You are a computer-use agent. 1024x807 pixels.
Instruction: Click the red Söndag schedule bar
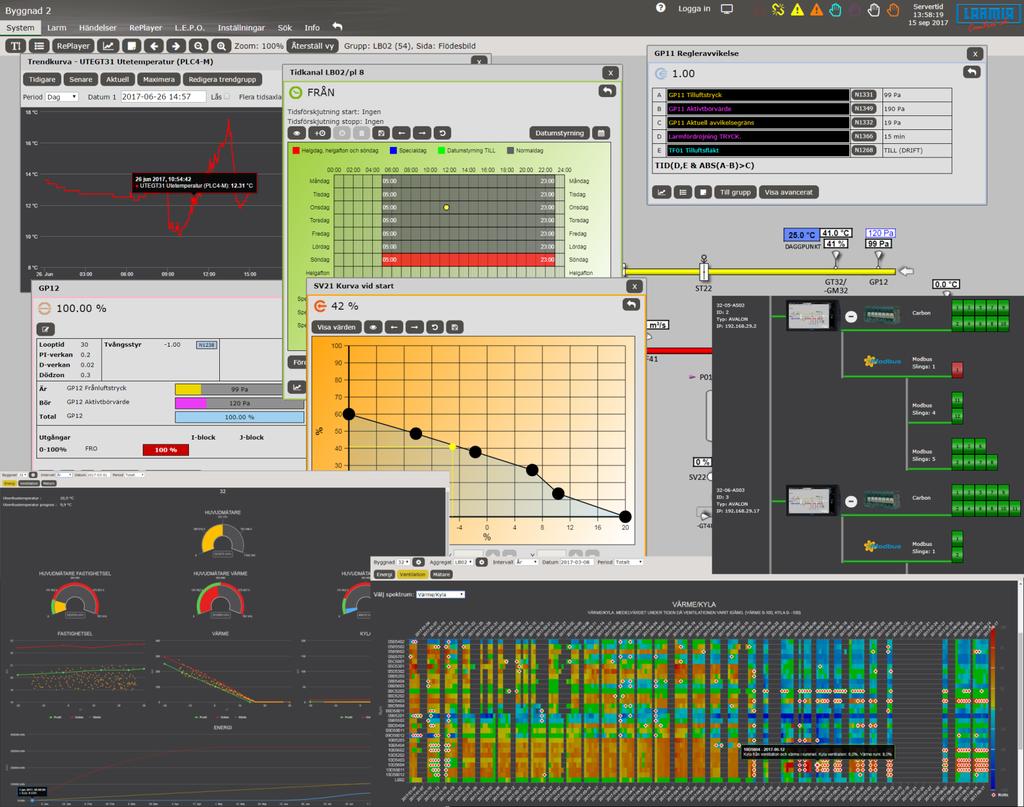(468, 259)
